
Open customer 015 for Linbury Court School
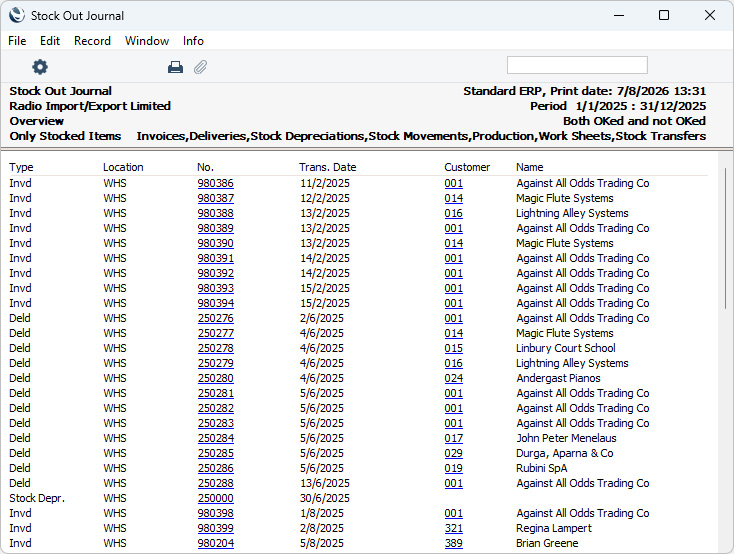[454, 348]
